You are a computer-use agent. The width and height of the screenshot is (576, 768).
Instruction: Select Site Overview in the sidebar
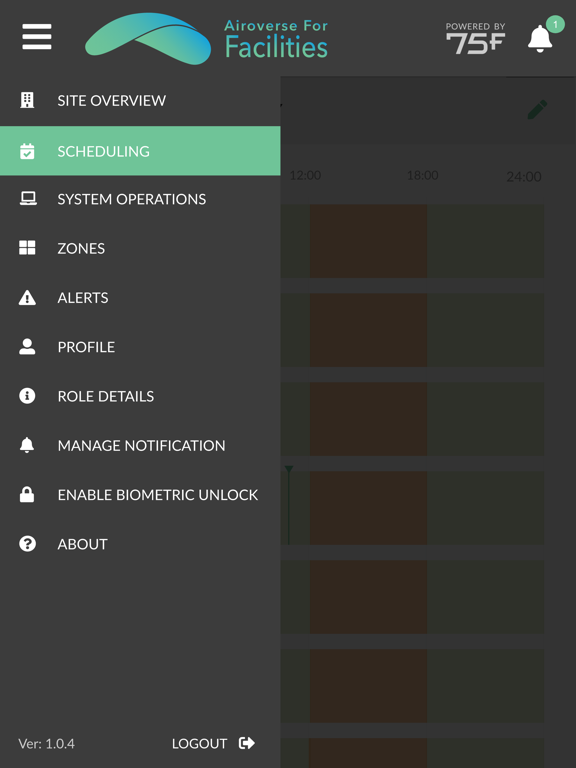pos(140,100)
